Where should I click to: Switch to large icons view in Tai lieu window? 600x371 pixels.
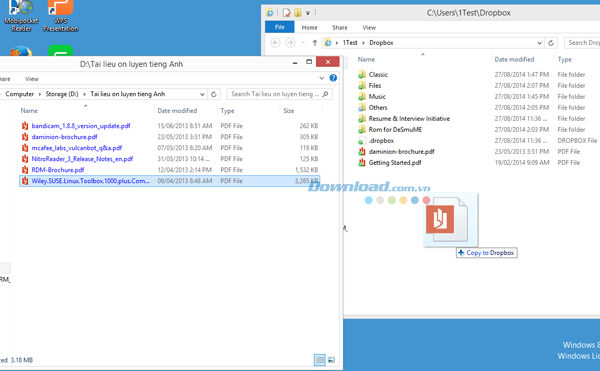coord(331,360)
